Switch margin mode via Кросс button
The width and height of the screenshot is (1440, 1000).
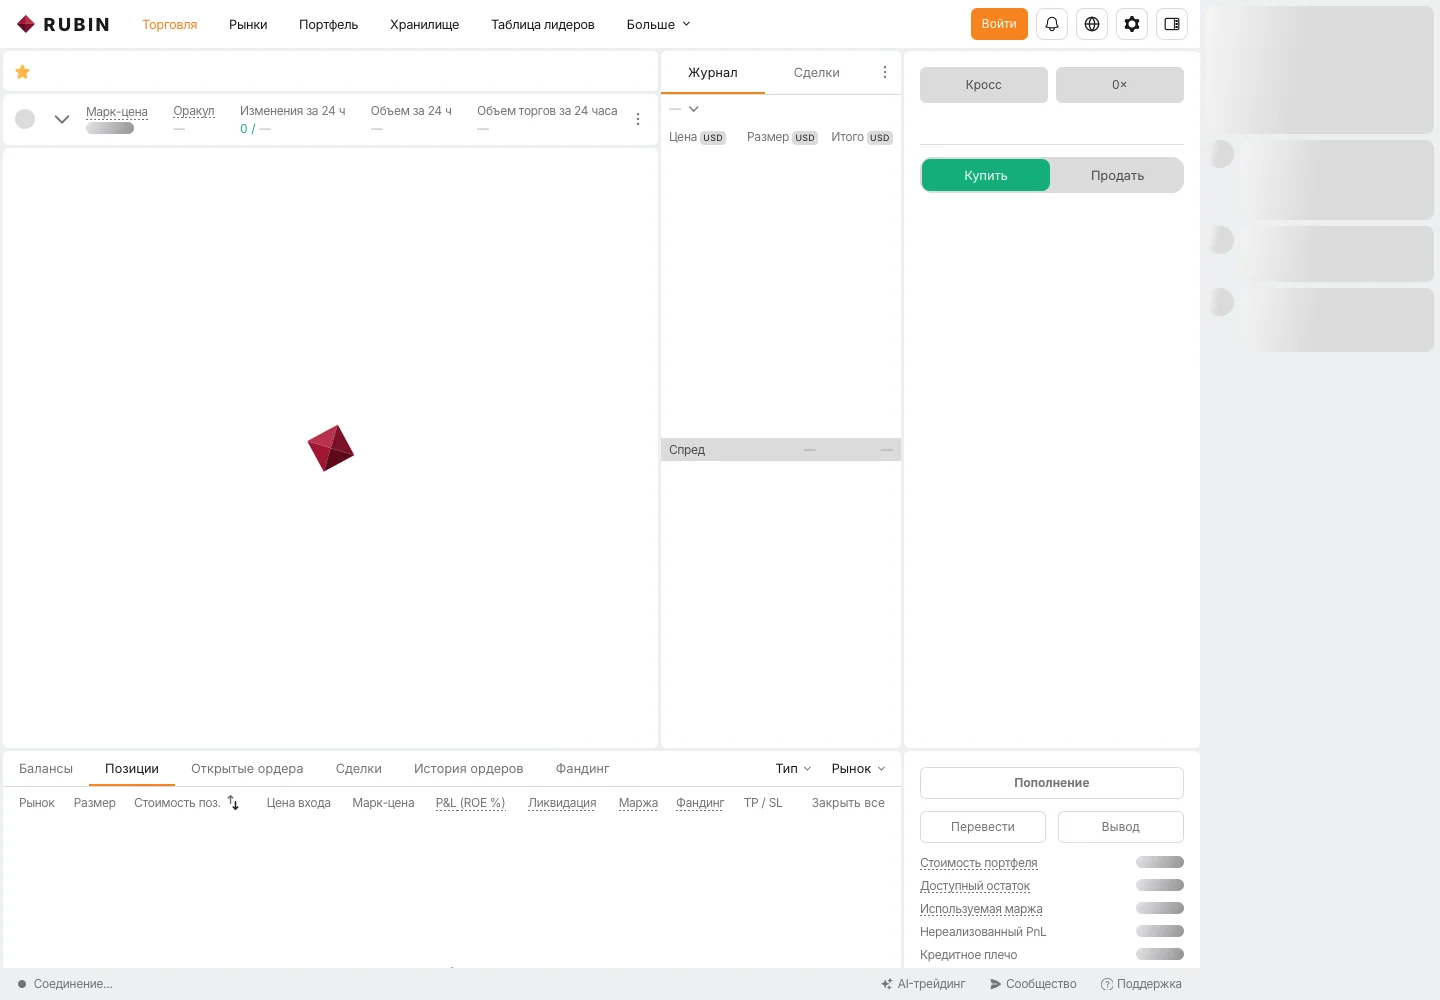984,85
